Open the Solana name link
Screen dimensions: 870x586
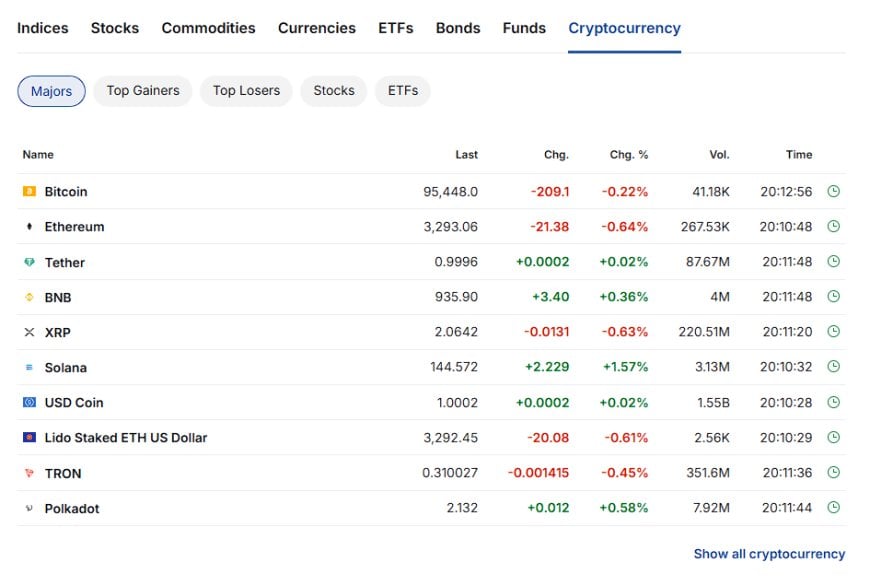[66, 367]
